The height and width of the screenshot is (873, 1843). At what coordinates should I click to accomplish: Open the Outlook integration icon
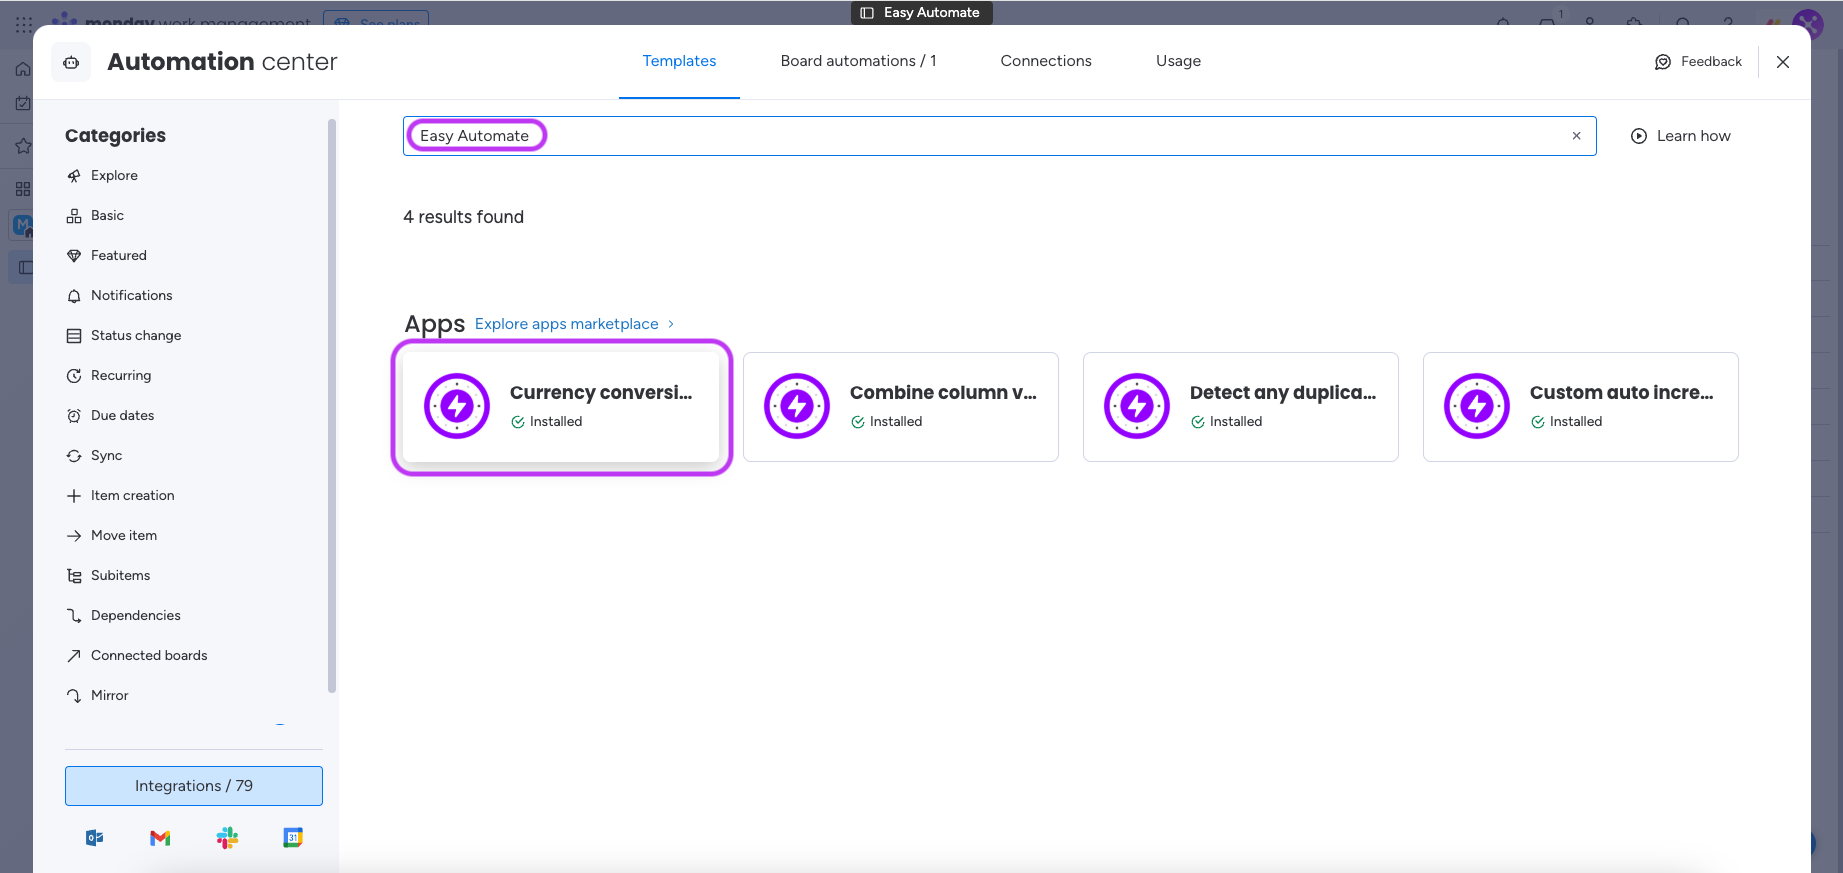tap(95, 838)
